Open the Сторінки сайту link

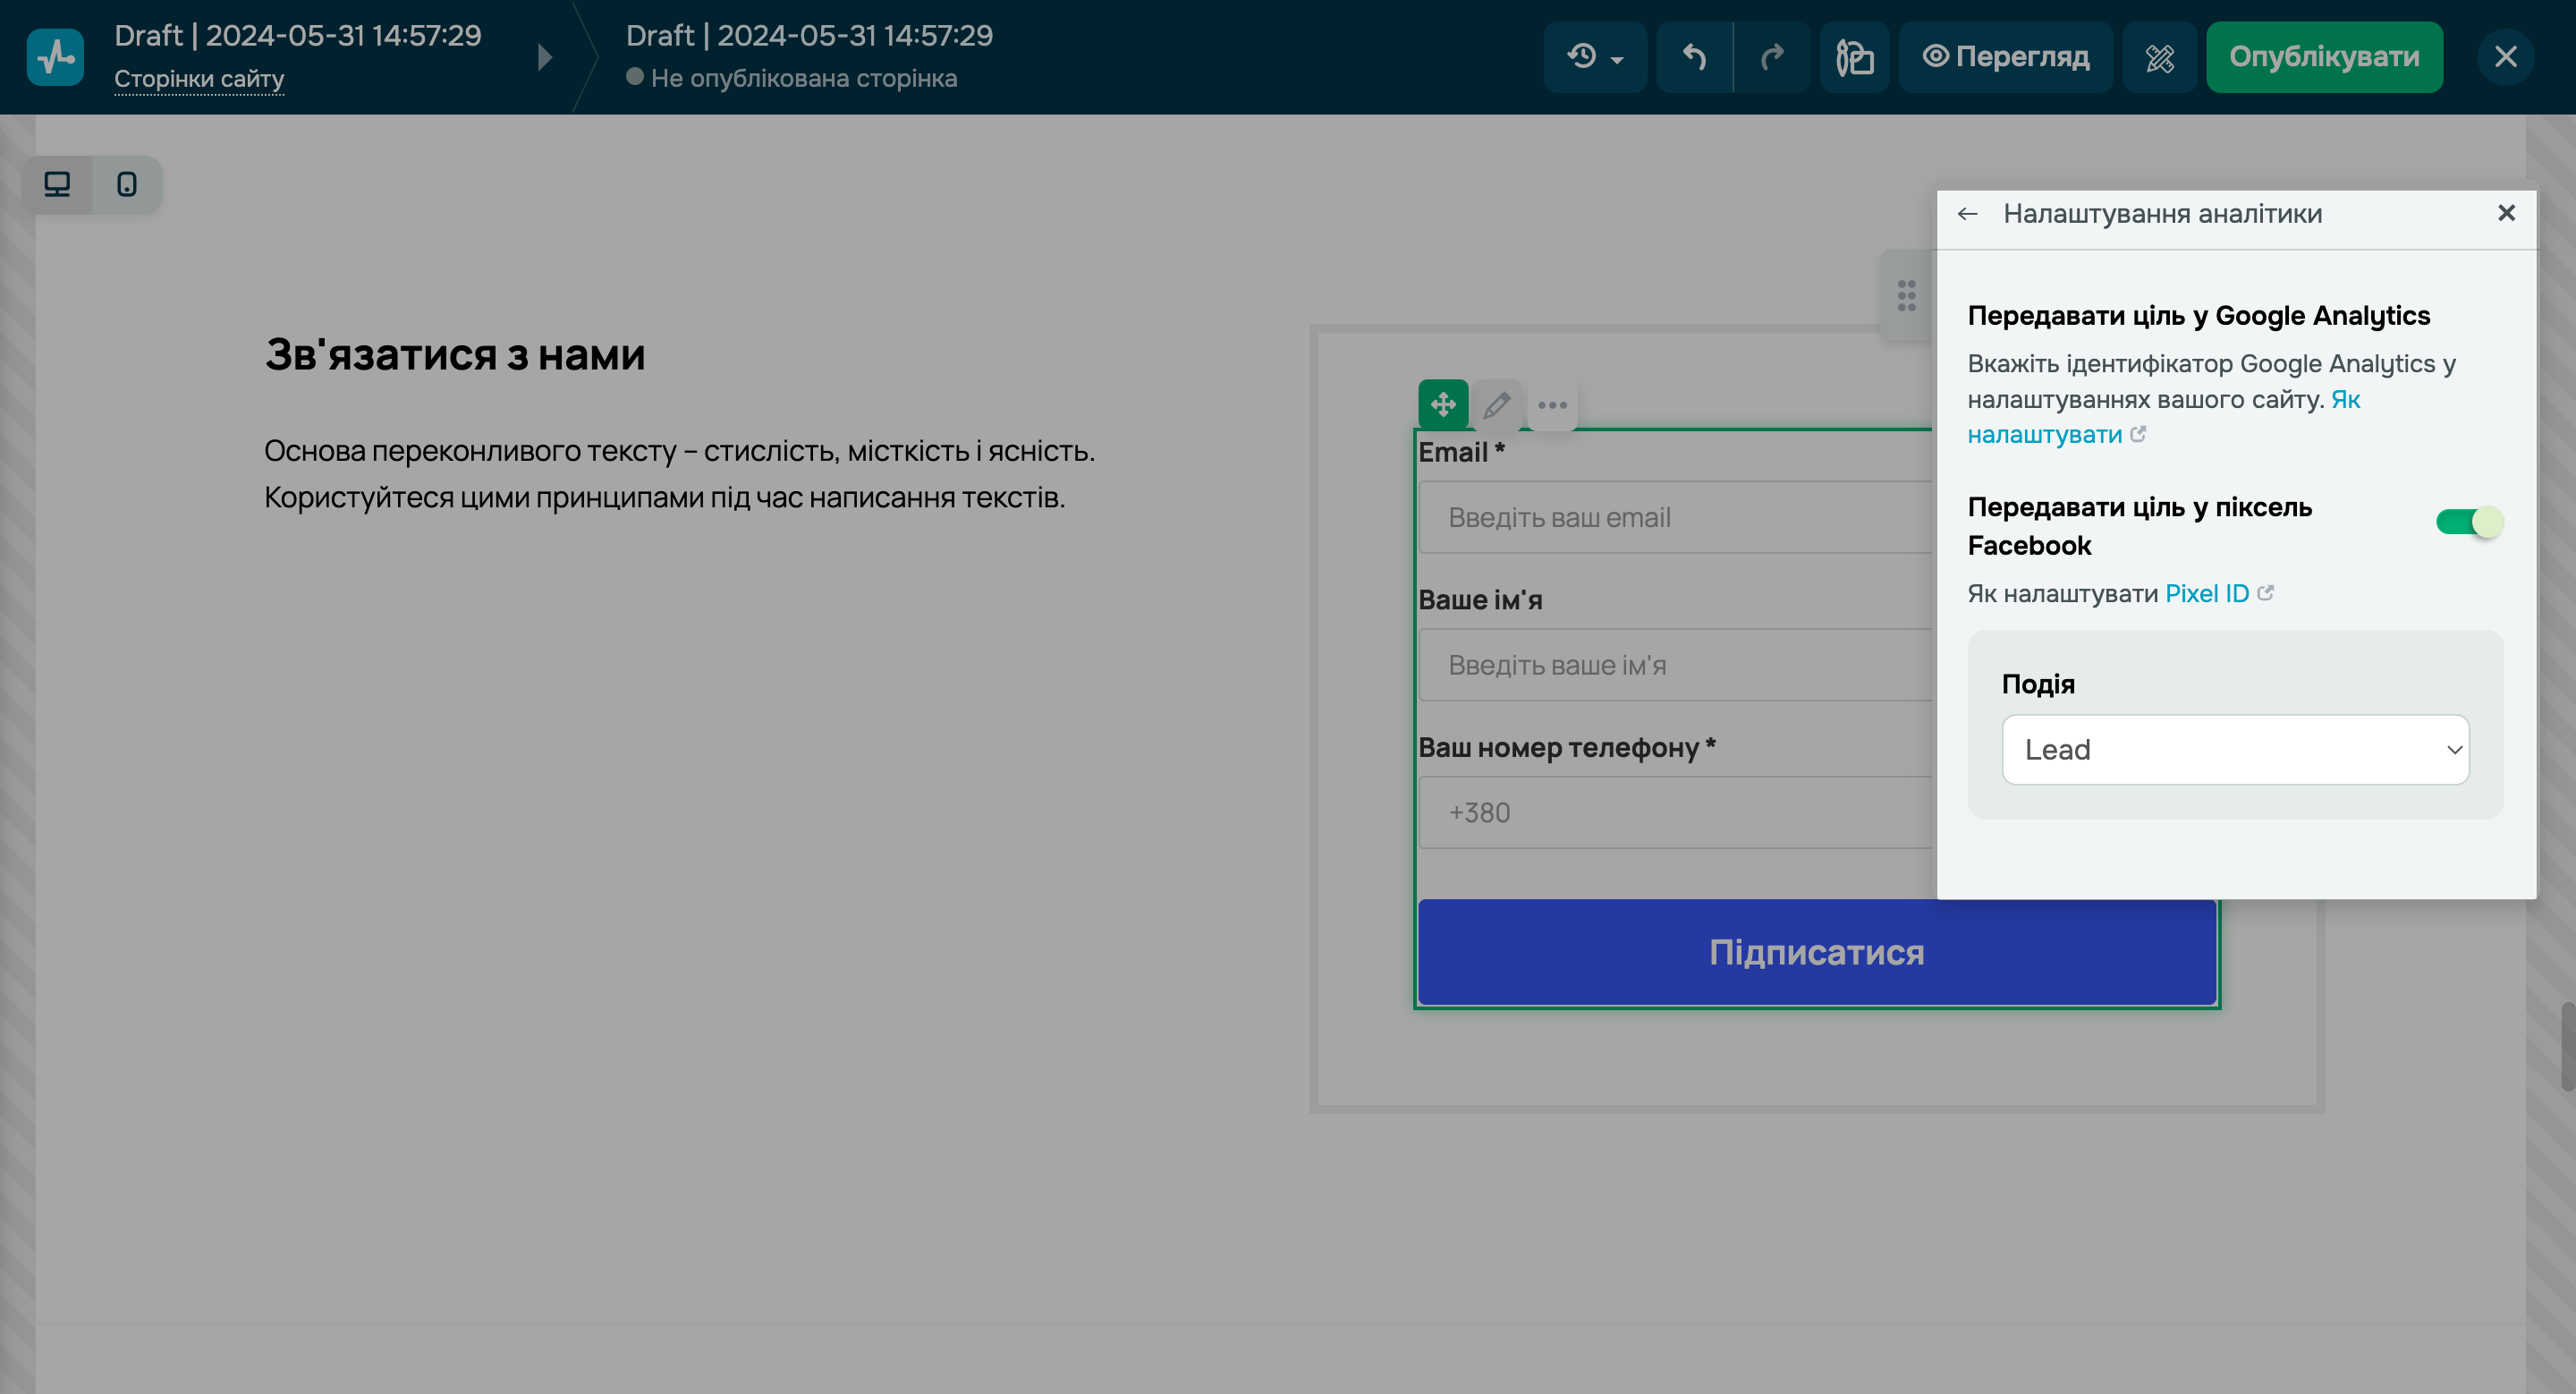(x=199, y=78)
